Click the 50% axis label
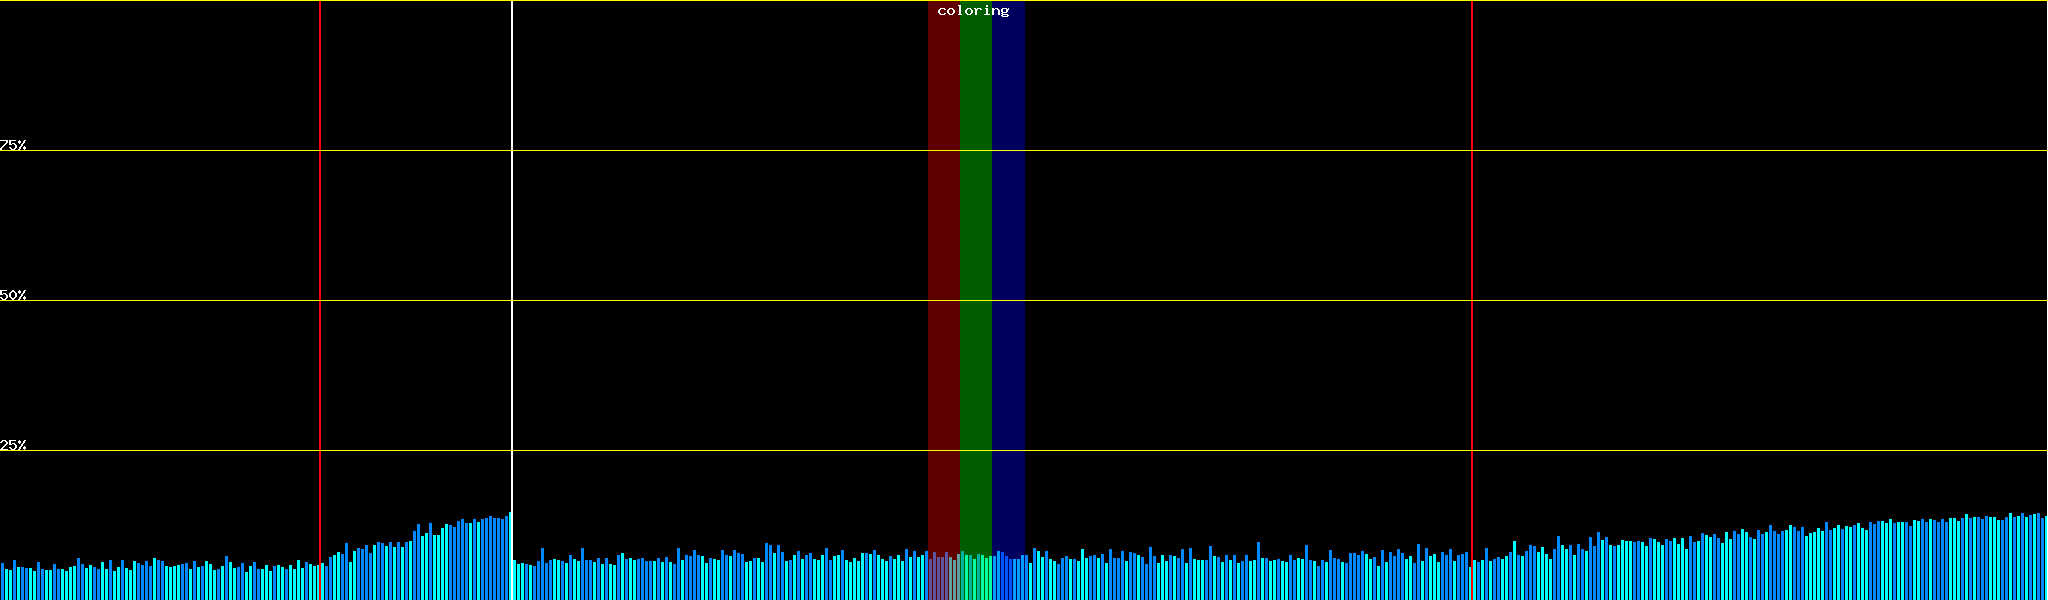Image resolution: width=2048 pixels, height=600 pixels. 13,295
